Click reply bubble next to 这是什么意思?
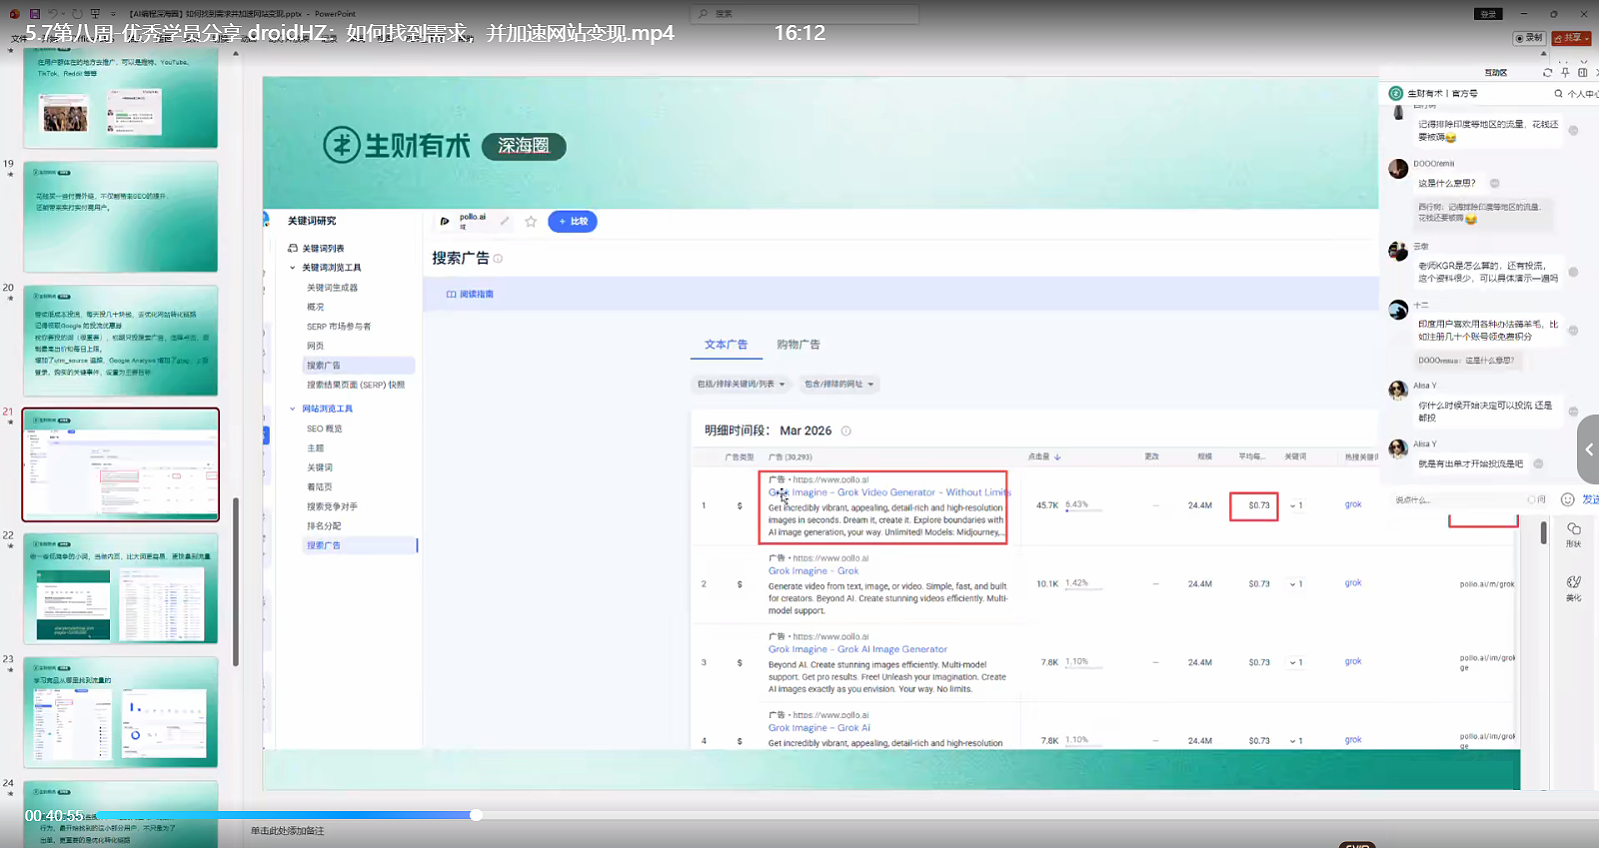Image resolution: width=1599 pixels, height=848 pixels. [1495, 183]
